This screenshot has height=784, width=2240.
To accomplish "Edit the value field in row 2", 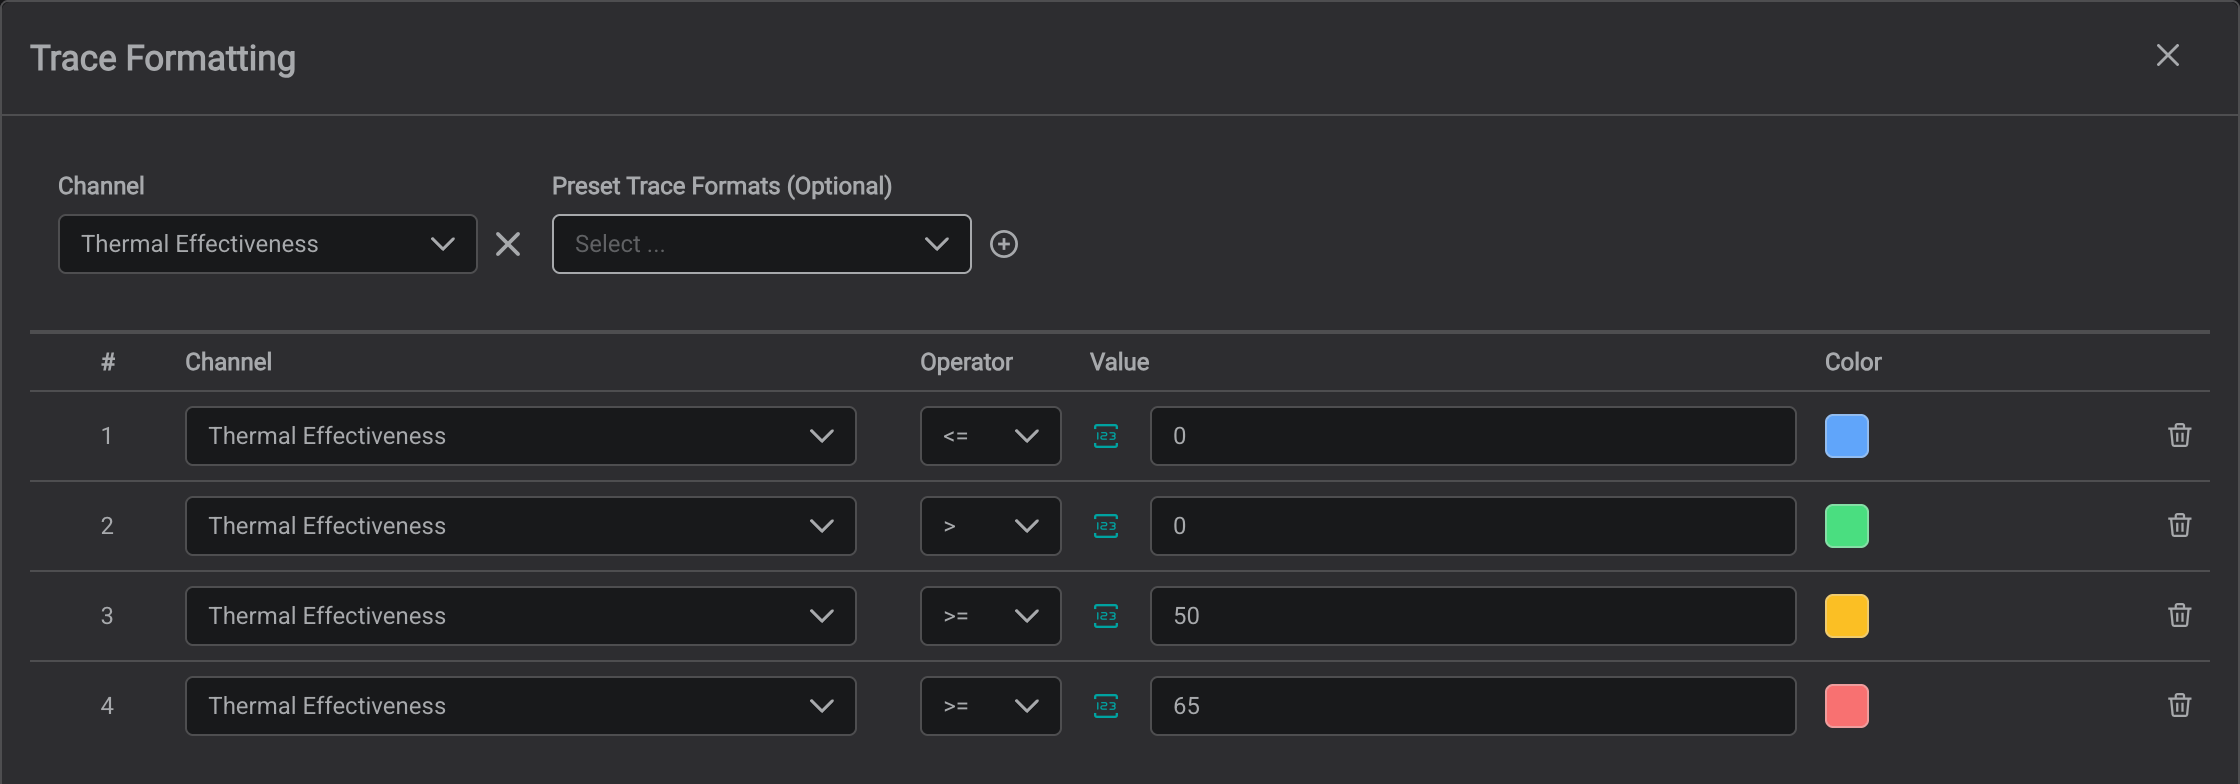I will 1473,526.
